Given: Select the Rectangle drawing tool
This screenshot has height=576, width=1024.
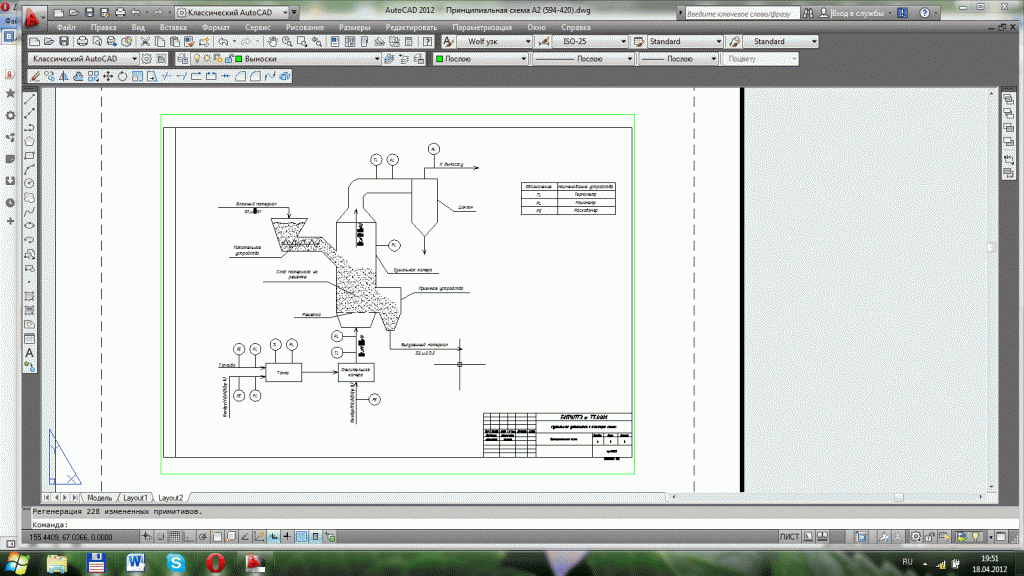Looking at the screenshot, I should click(x=29, y=155).
